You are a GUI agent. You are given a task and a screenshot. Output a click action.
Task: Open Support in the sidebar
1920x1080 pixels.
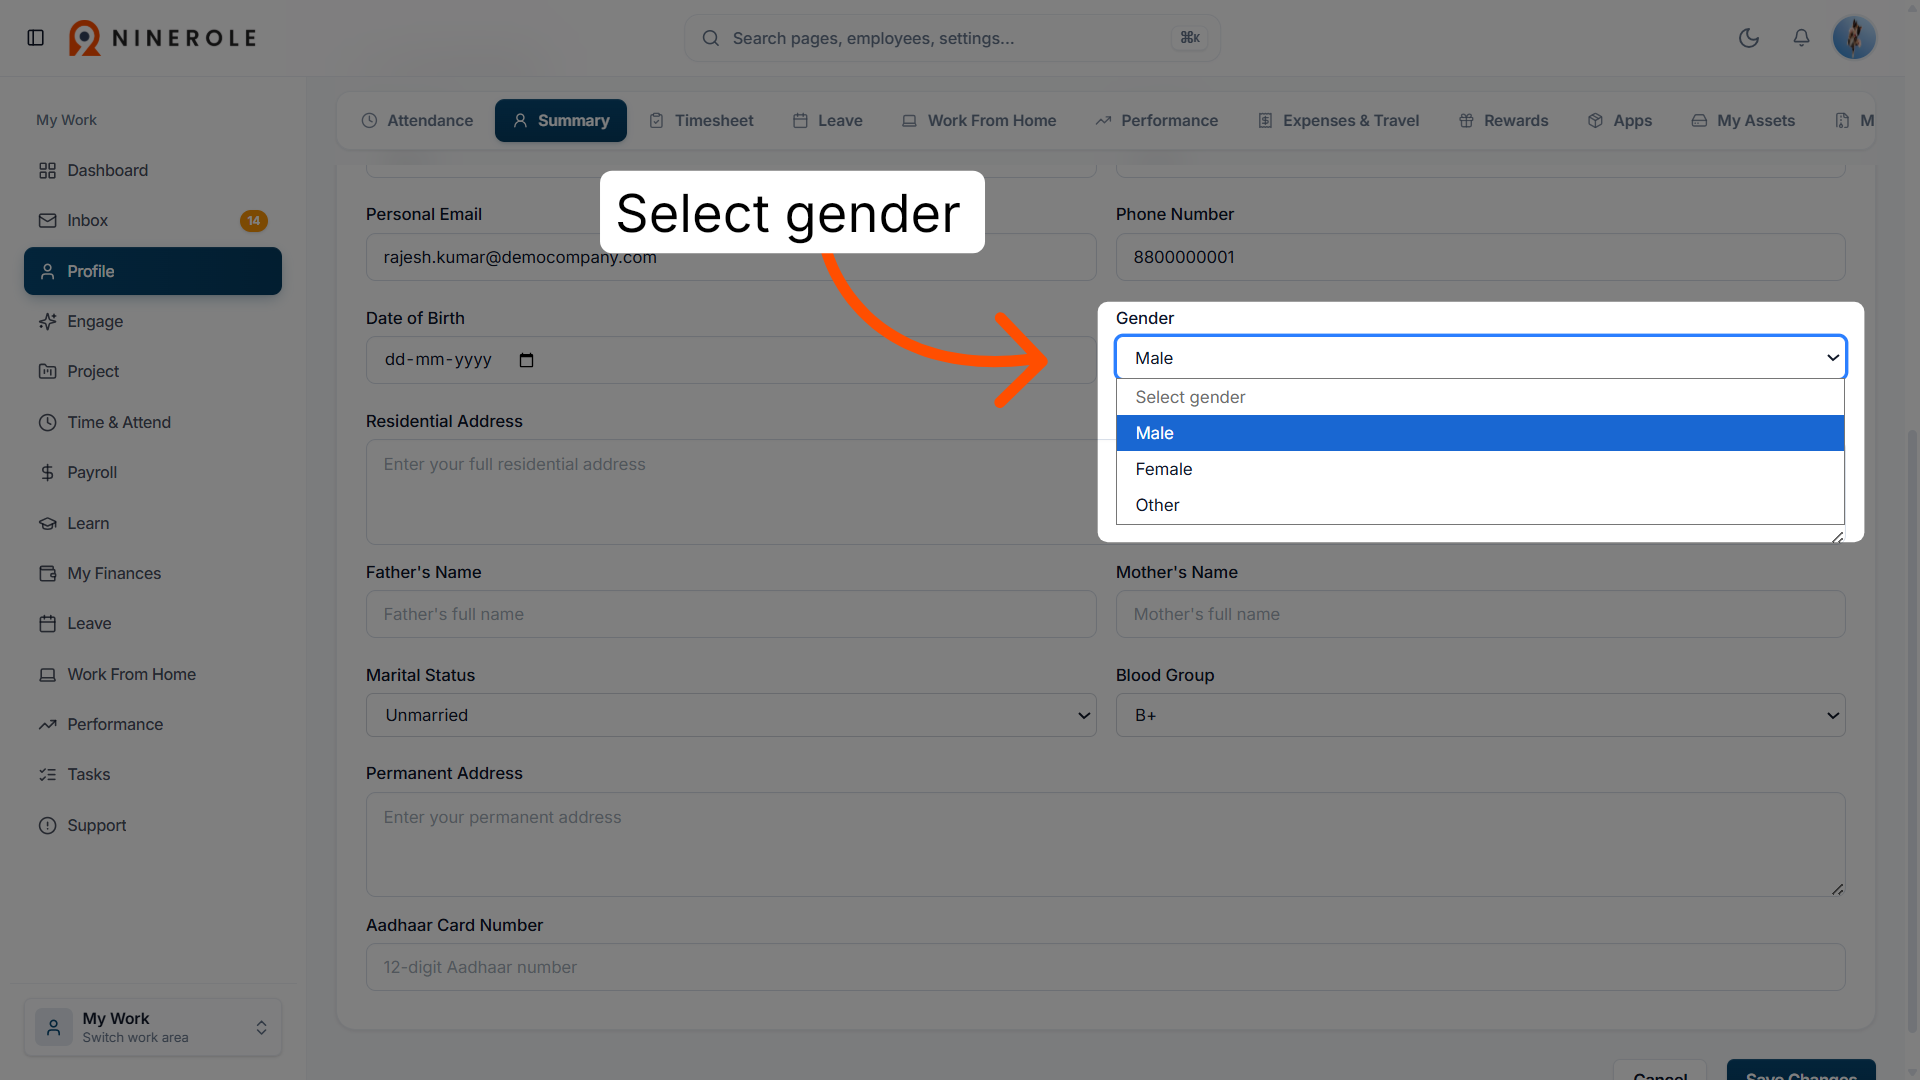tap(153, 825)
